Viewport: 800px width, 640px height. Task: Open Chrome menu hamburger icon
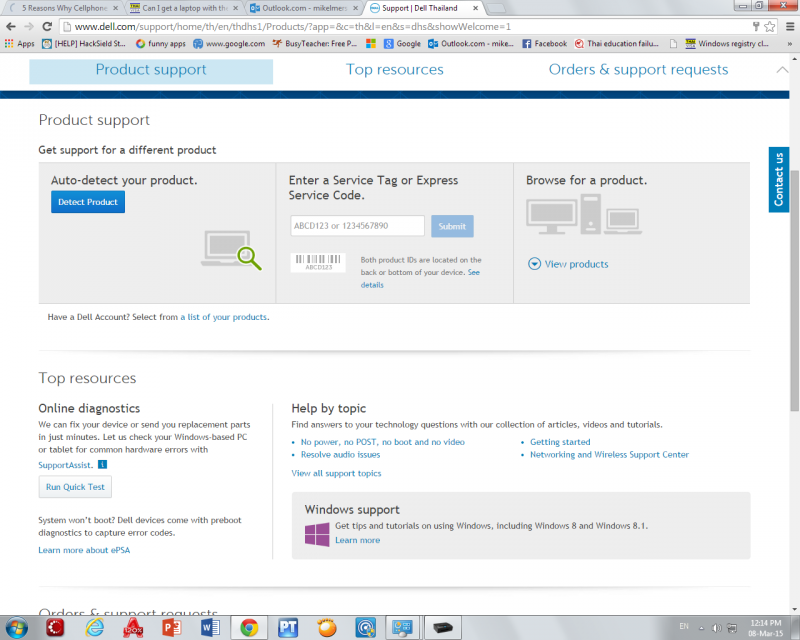[790, 27]
